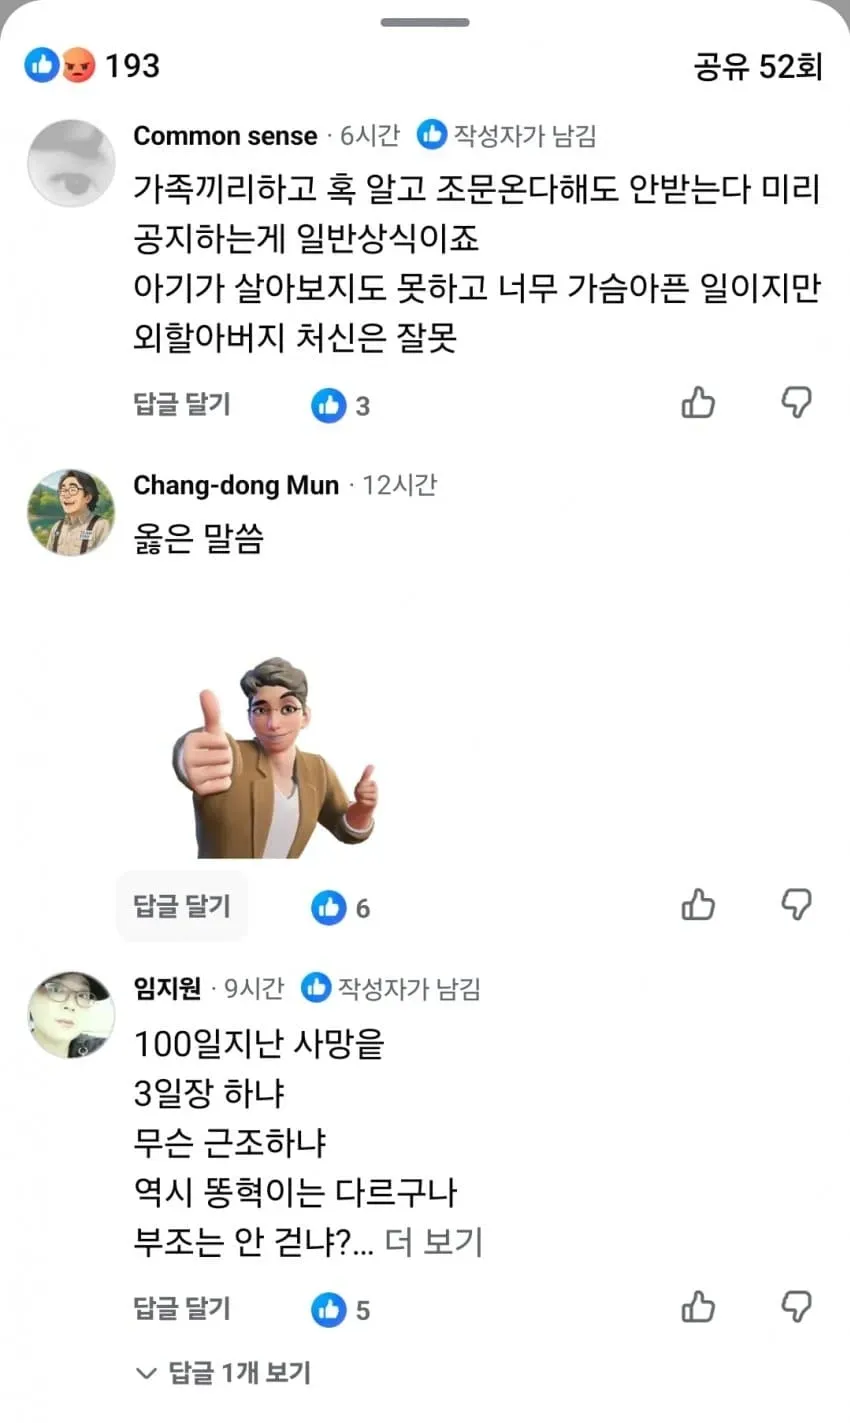This screenshot has width=850, height=1423.
Task: Tap thumbs-up on Chang-dong Mun's comment
Action: (x=698, y=905)
